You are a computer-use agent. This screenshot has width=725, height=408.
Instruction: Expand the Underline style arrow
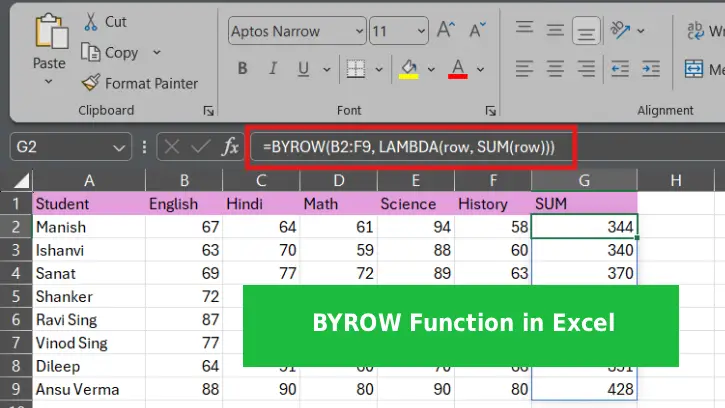tap(327, 69)
